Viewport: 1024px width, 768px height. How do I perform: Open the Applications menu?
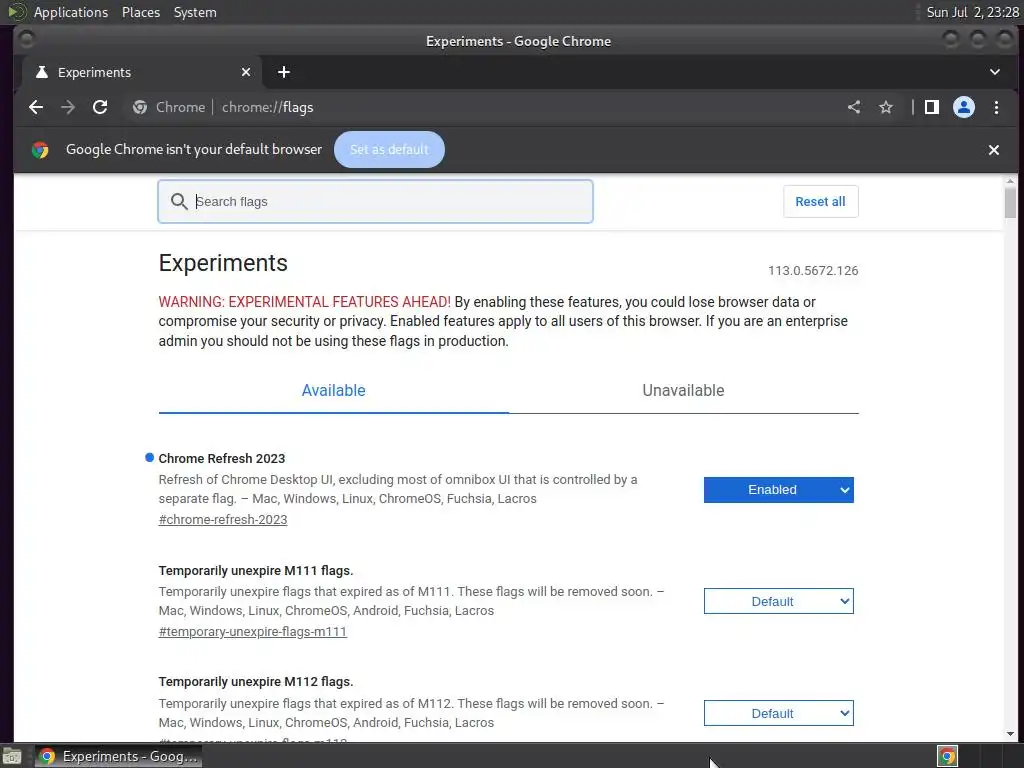click(x=71, y=12)
